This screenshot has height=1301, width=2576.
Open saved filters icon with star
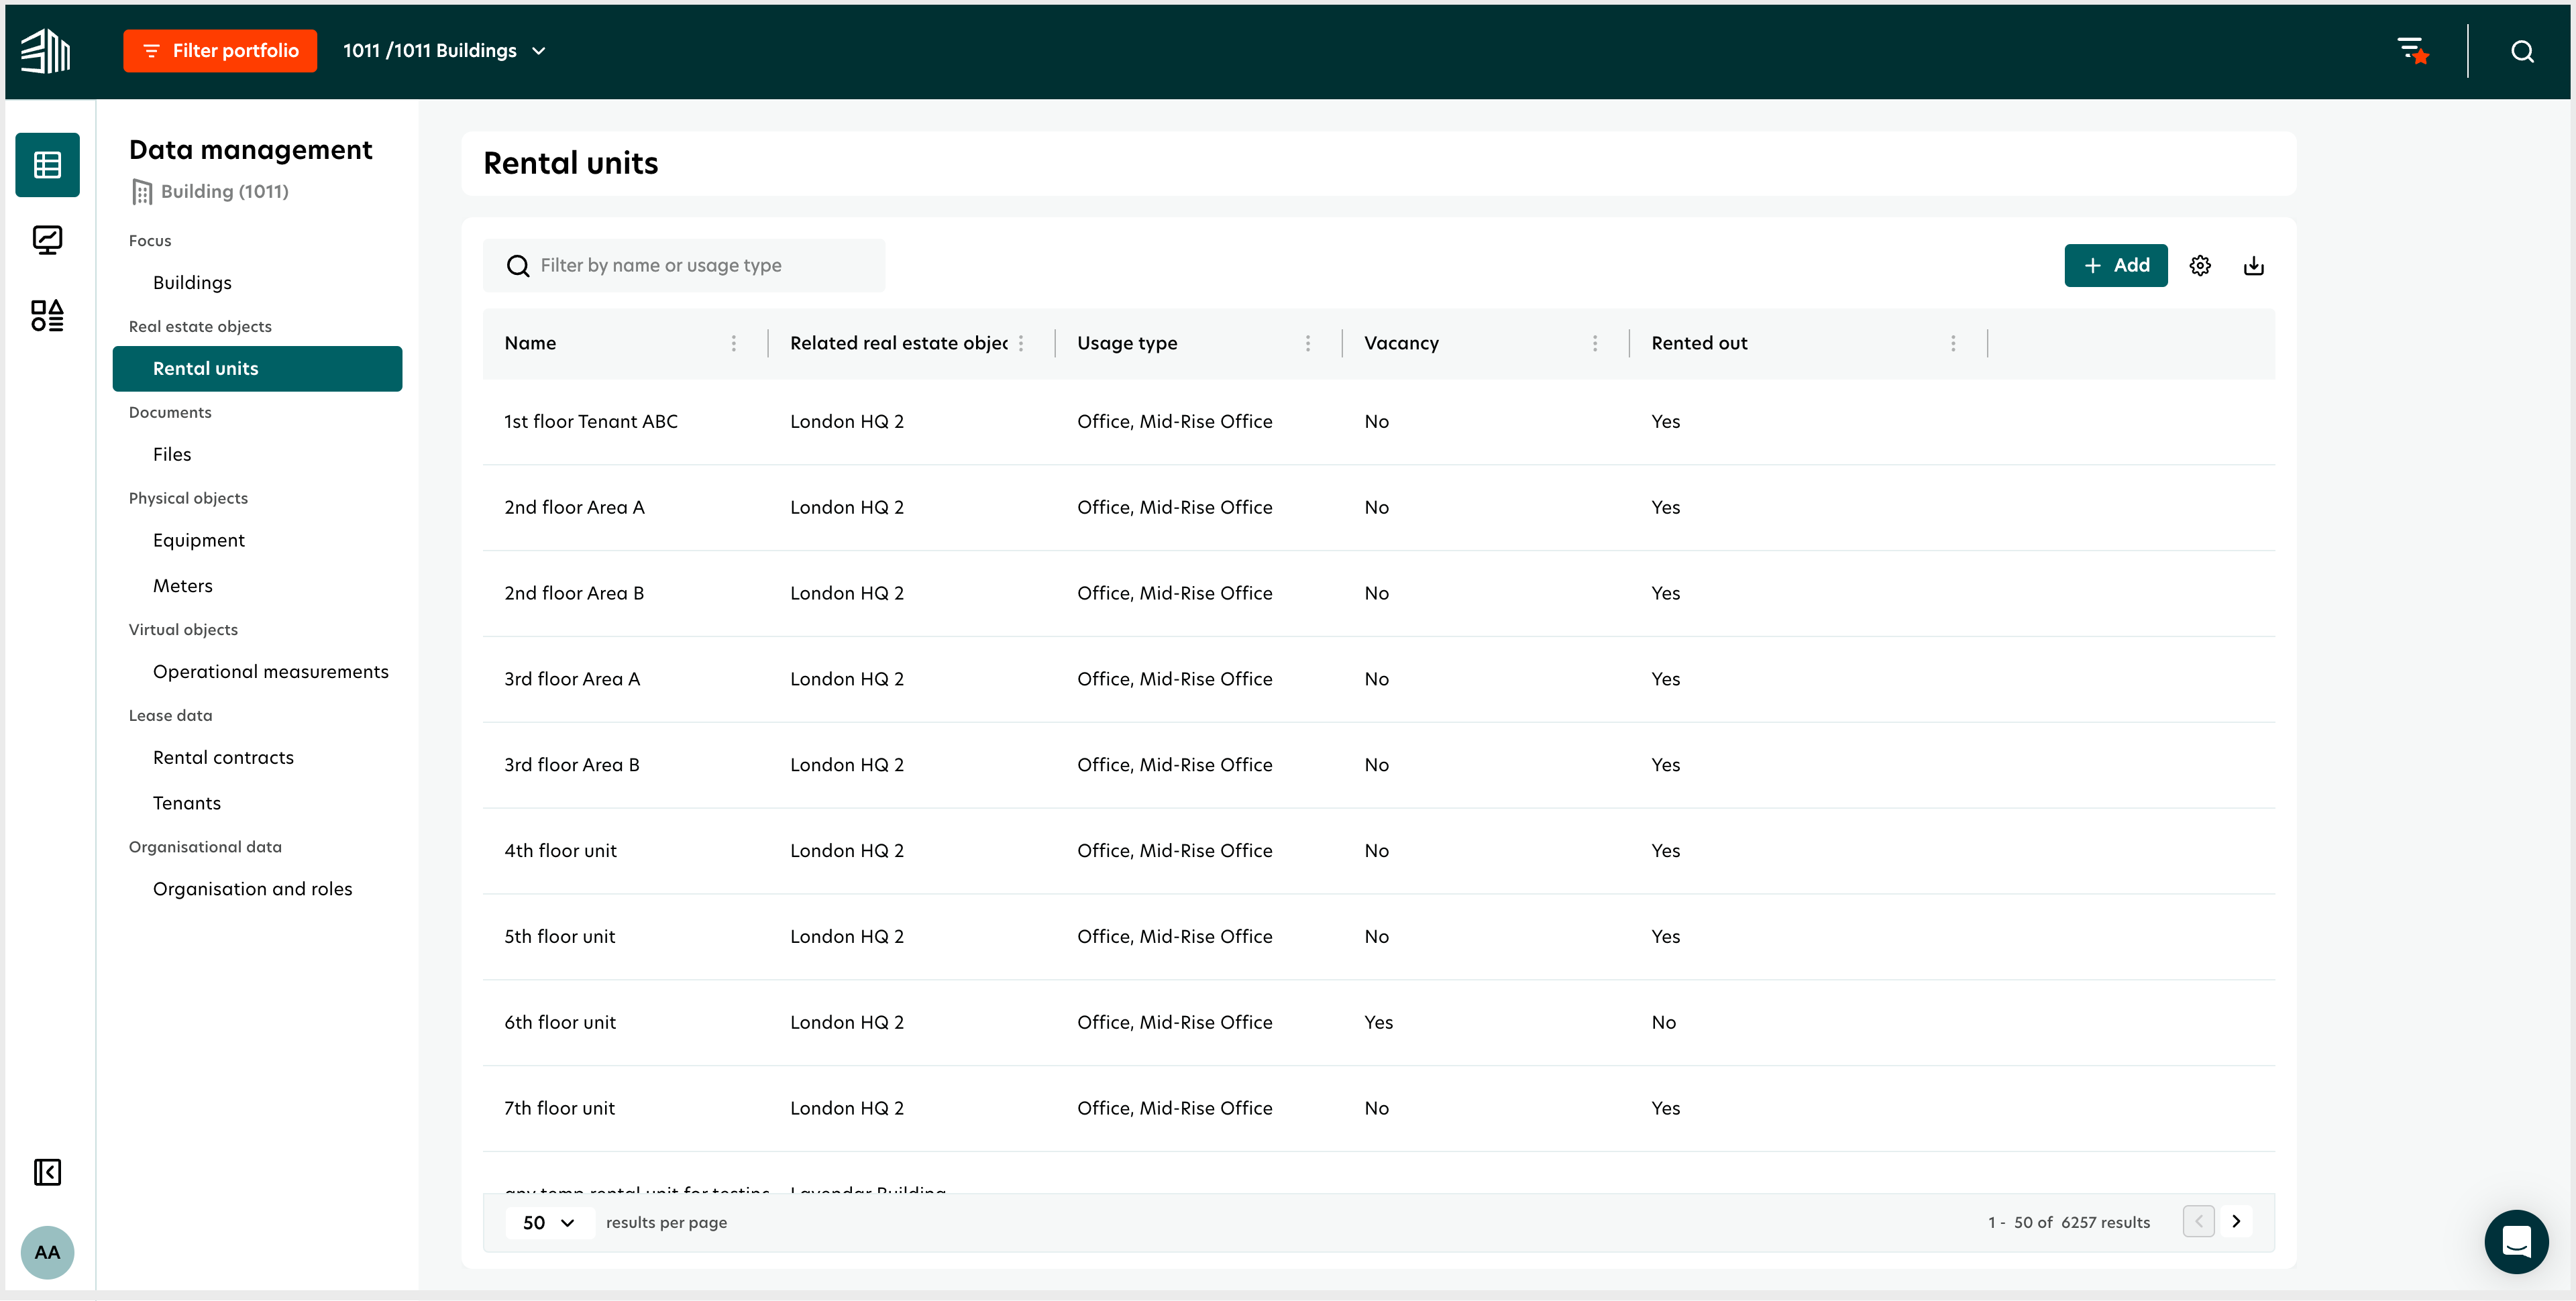2413,50
